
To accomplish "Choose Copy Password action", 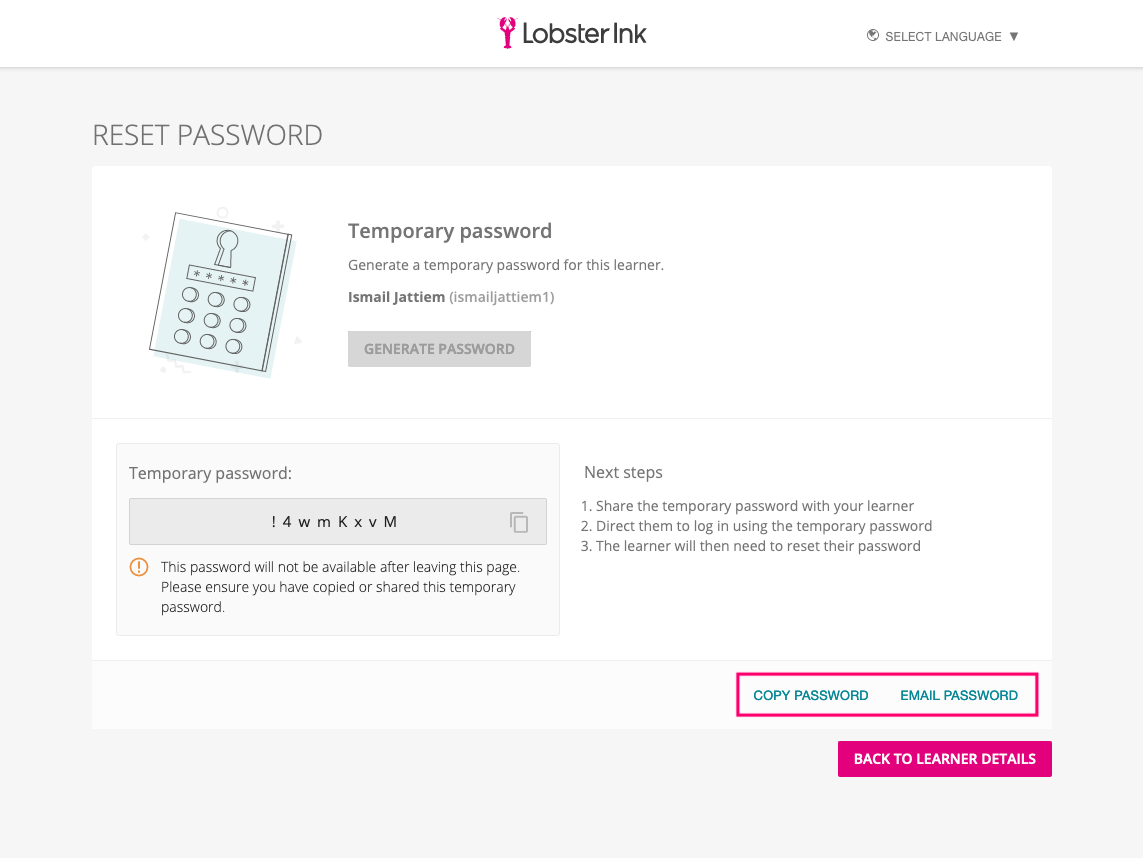I will pyautogui.click(x=811, y=695).
